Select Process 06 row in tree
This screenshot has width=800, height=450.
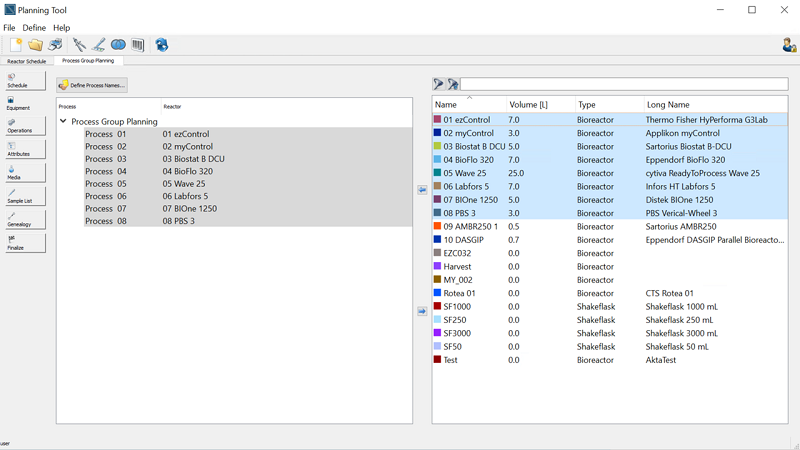point(248,196)
